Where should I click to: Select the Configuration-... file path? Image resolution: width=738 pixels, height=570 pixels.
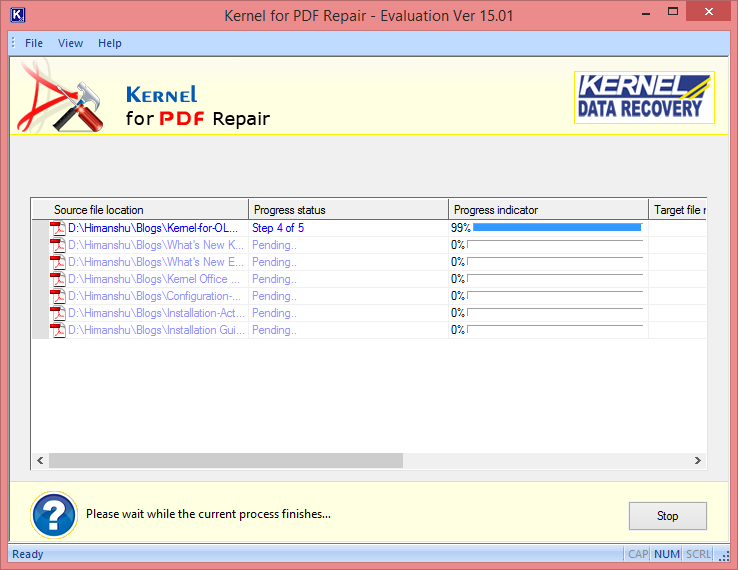pyautogui.click(x=154, y=296)
